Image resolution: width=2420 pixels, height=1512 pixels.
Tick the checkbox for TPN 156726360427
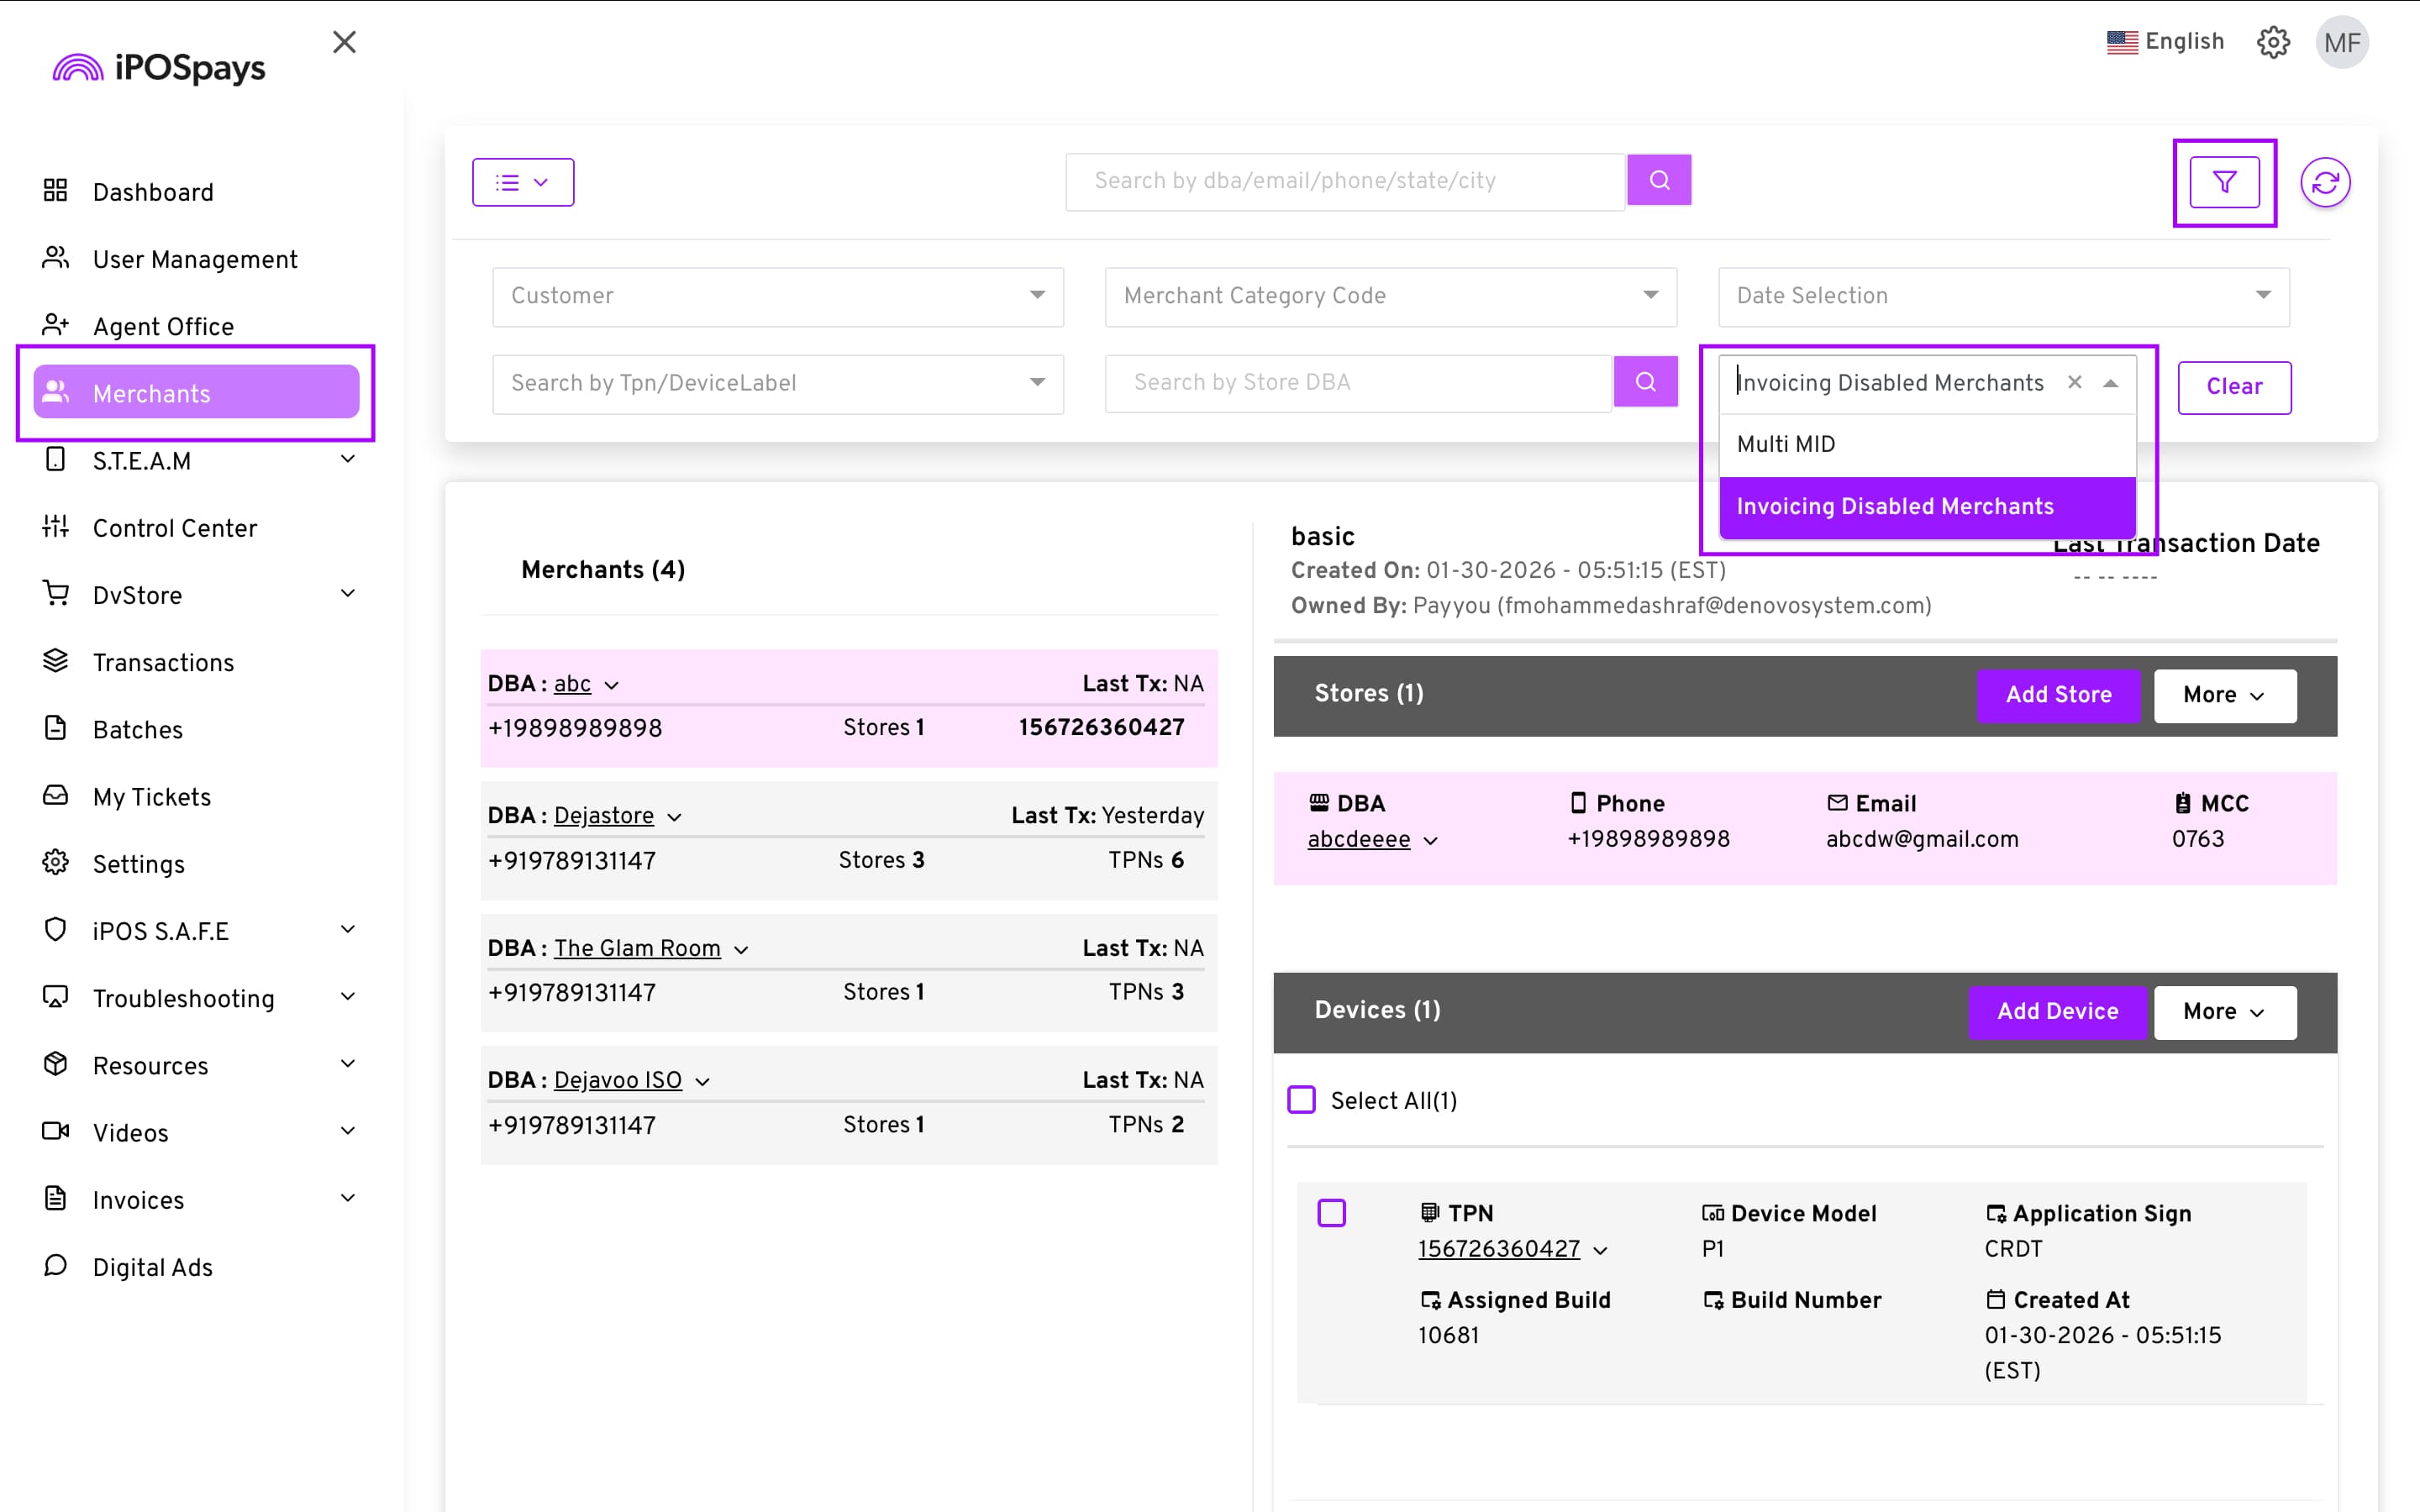(1331, 1213)
